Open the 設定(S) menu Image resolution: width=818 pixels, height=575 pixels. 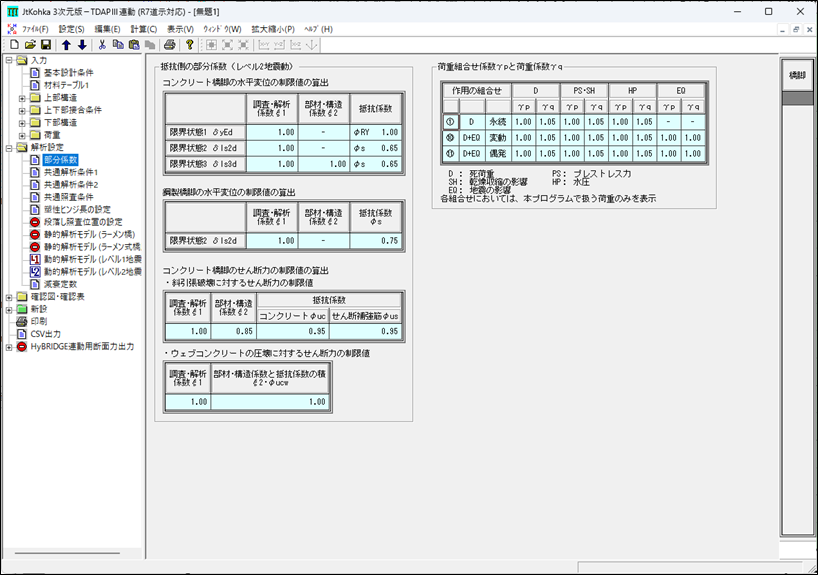[71, 29]
